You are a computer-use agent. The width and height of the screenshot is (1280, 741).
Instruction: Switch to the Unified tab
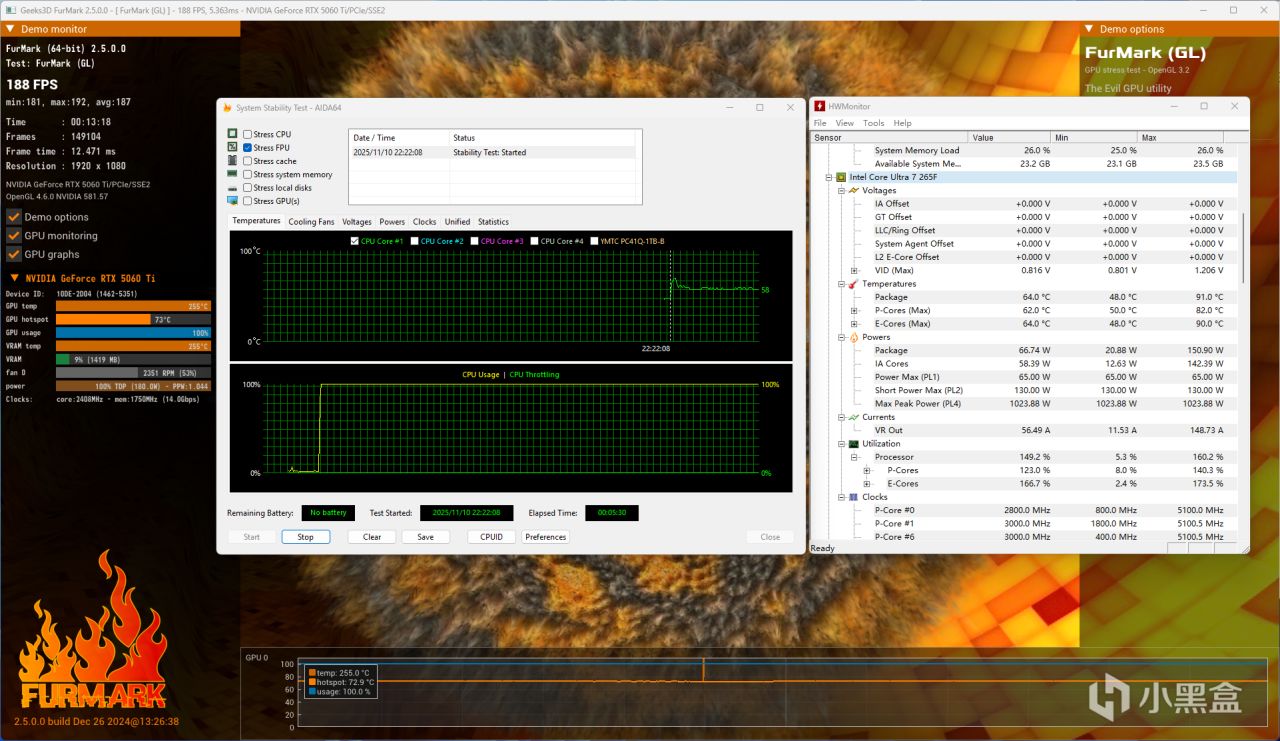pos(457,222)
